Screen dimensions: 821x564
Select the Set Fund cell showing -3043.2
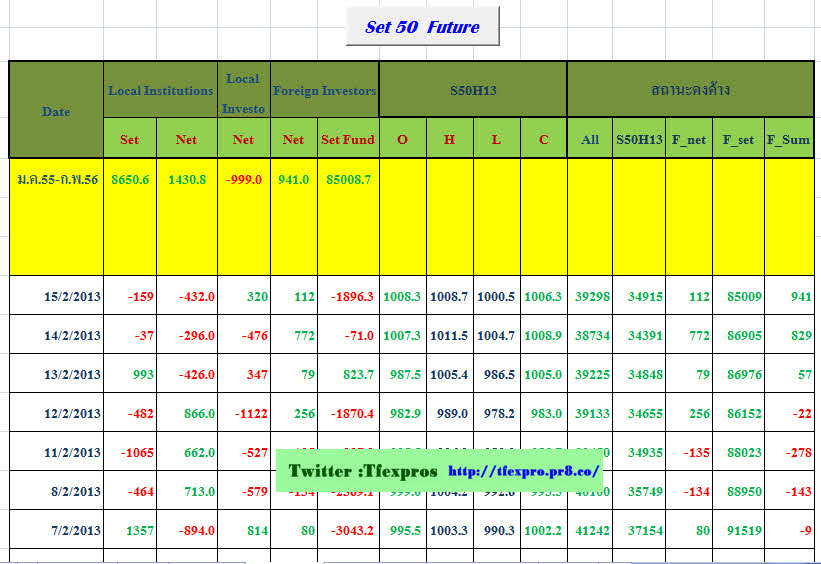(348, 531)
